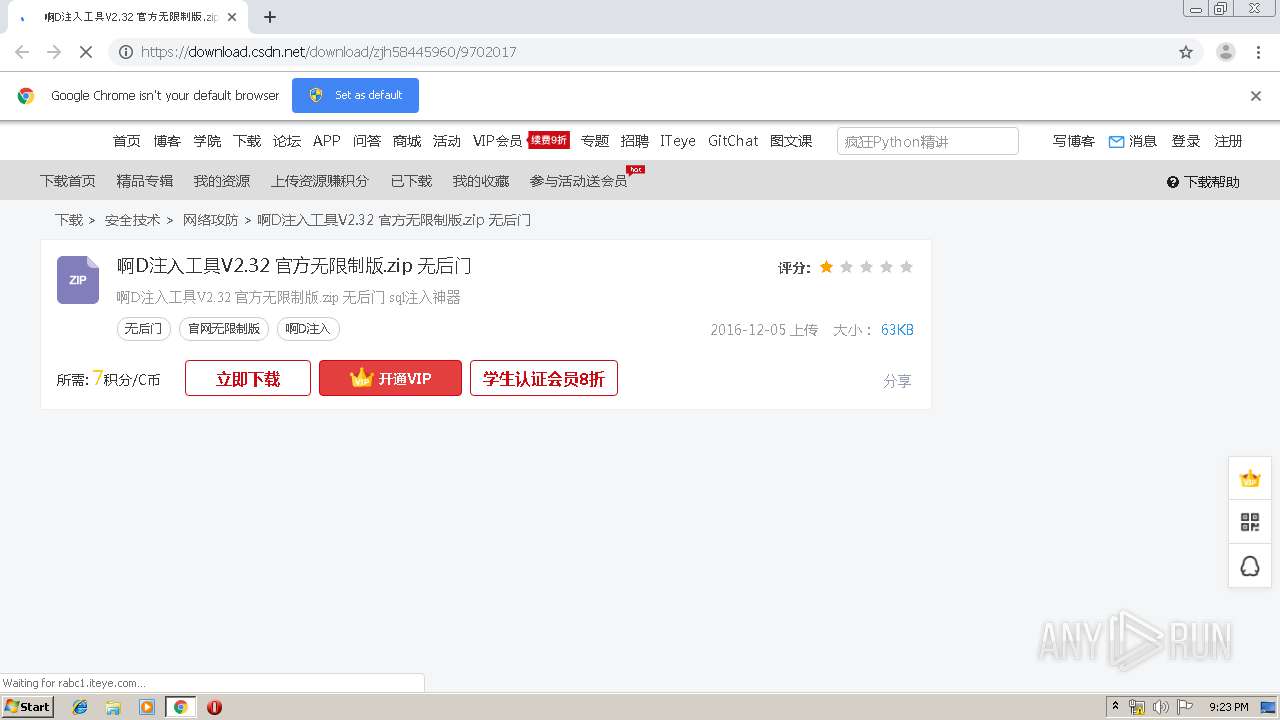The image size is (1280, 720).
Task: Open 精品专辑 tab
Action: point(145,181)
